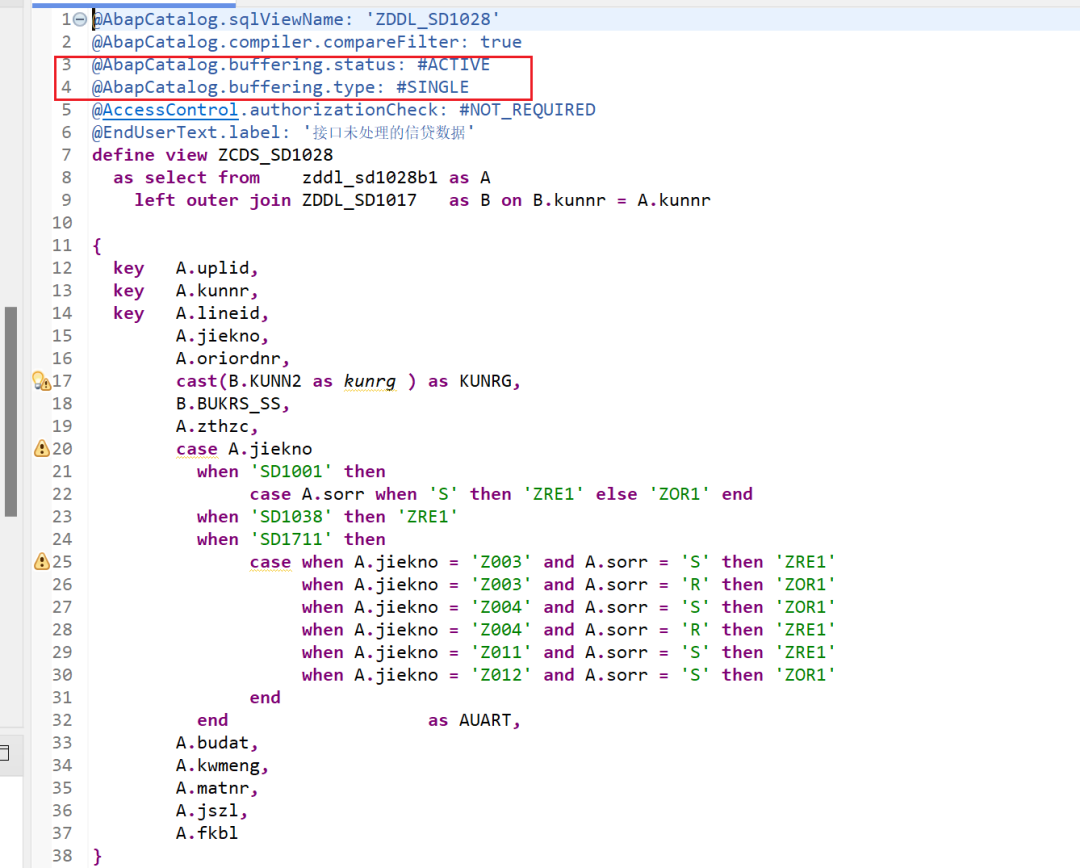This screenshot has width=1080, height=868.
Task: Click the field A.fkbl
Action: [207, 834]
